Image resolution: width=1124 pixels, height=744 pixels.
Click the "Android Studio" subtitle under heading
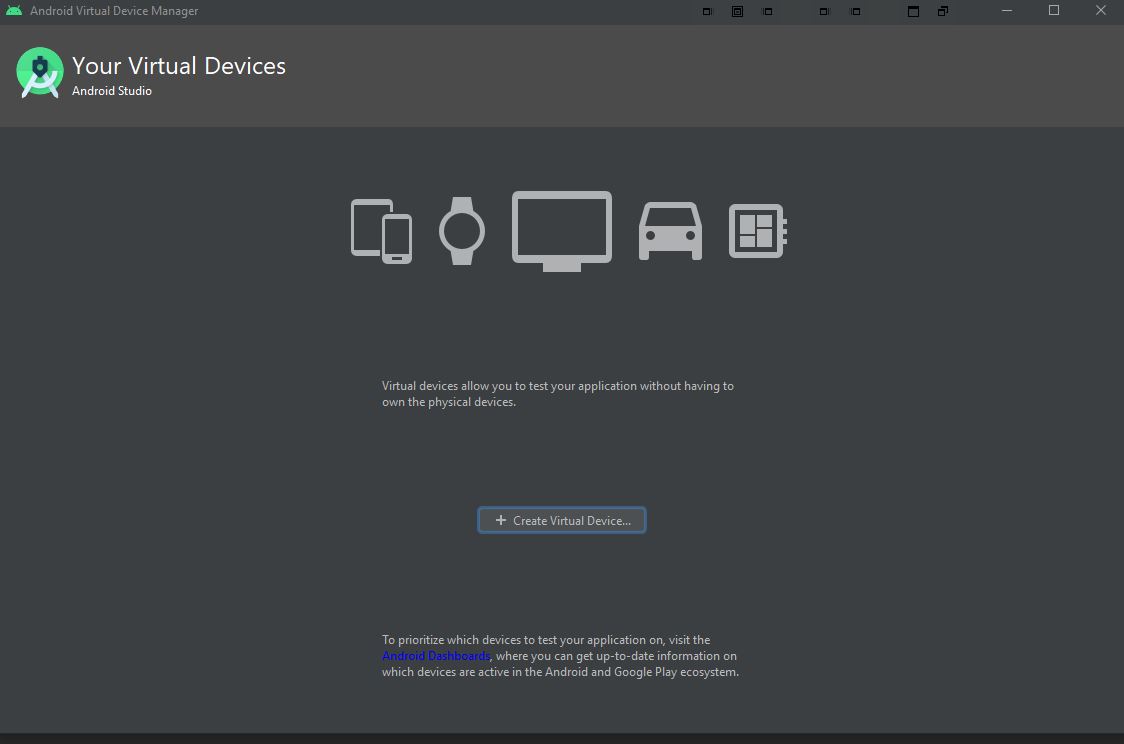pyautogui.click(x=112, y=91)
